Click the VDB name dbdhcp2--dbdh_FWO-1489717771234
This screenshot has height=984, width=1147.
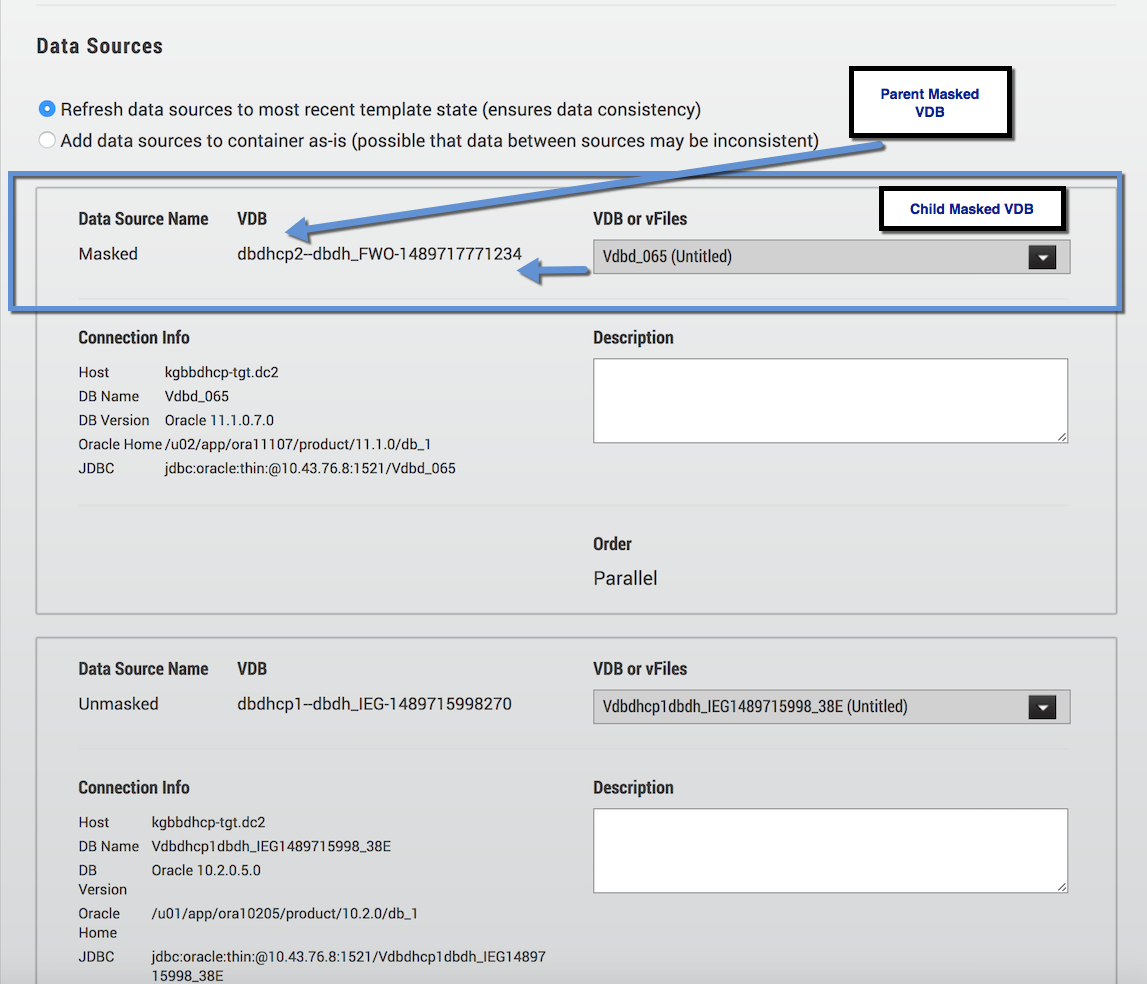click(379, 254)
